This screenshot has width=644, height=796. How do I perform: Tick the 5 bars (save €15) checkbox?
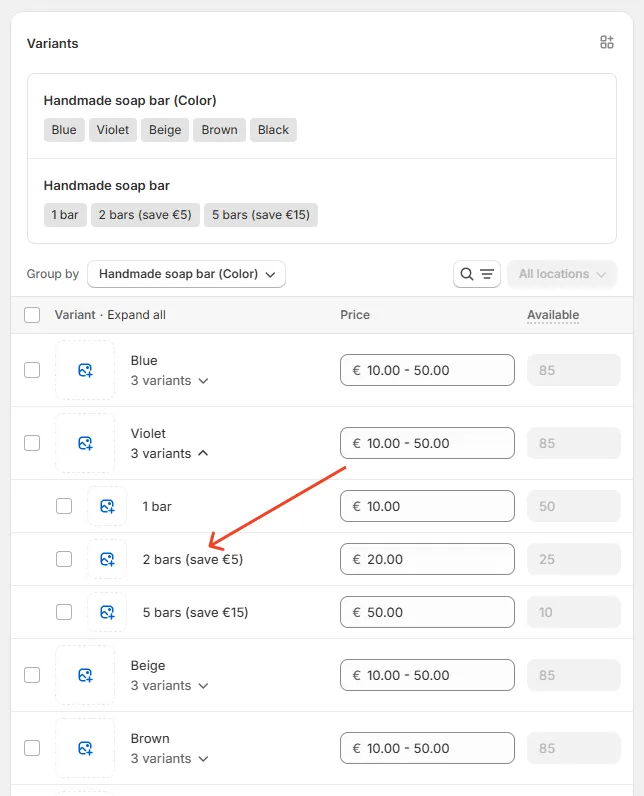tap(64, 612)
